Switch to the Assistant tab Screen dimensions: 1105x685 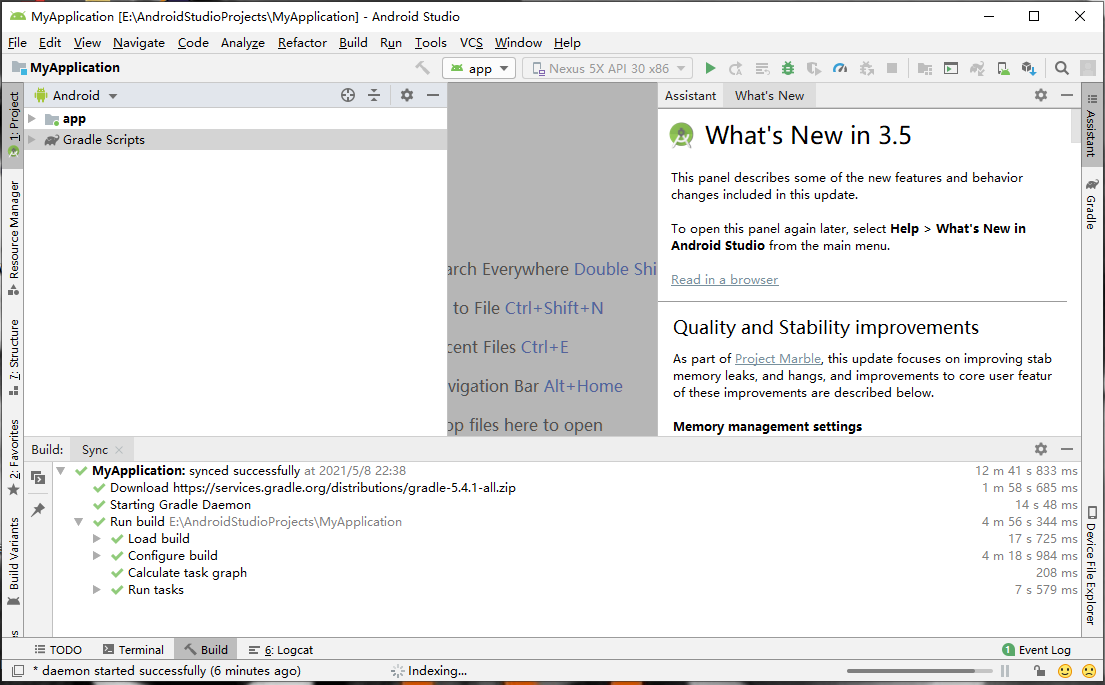690,96
